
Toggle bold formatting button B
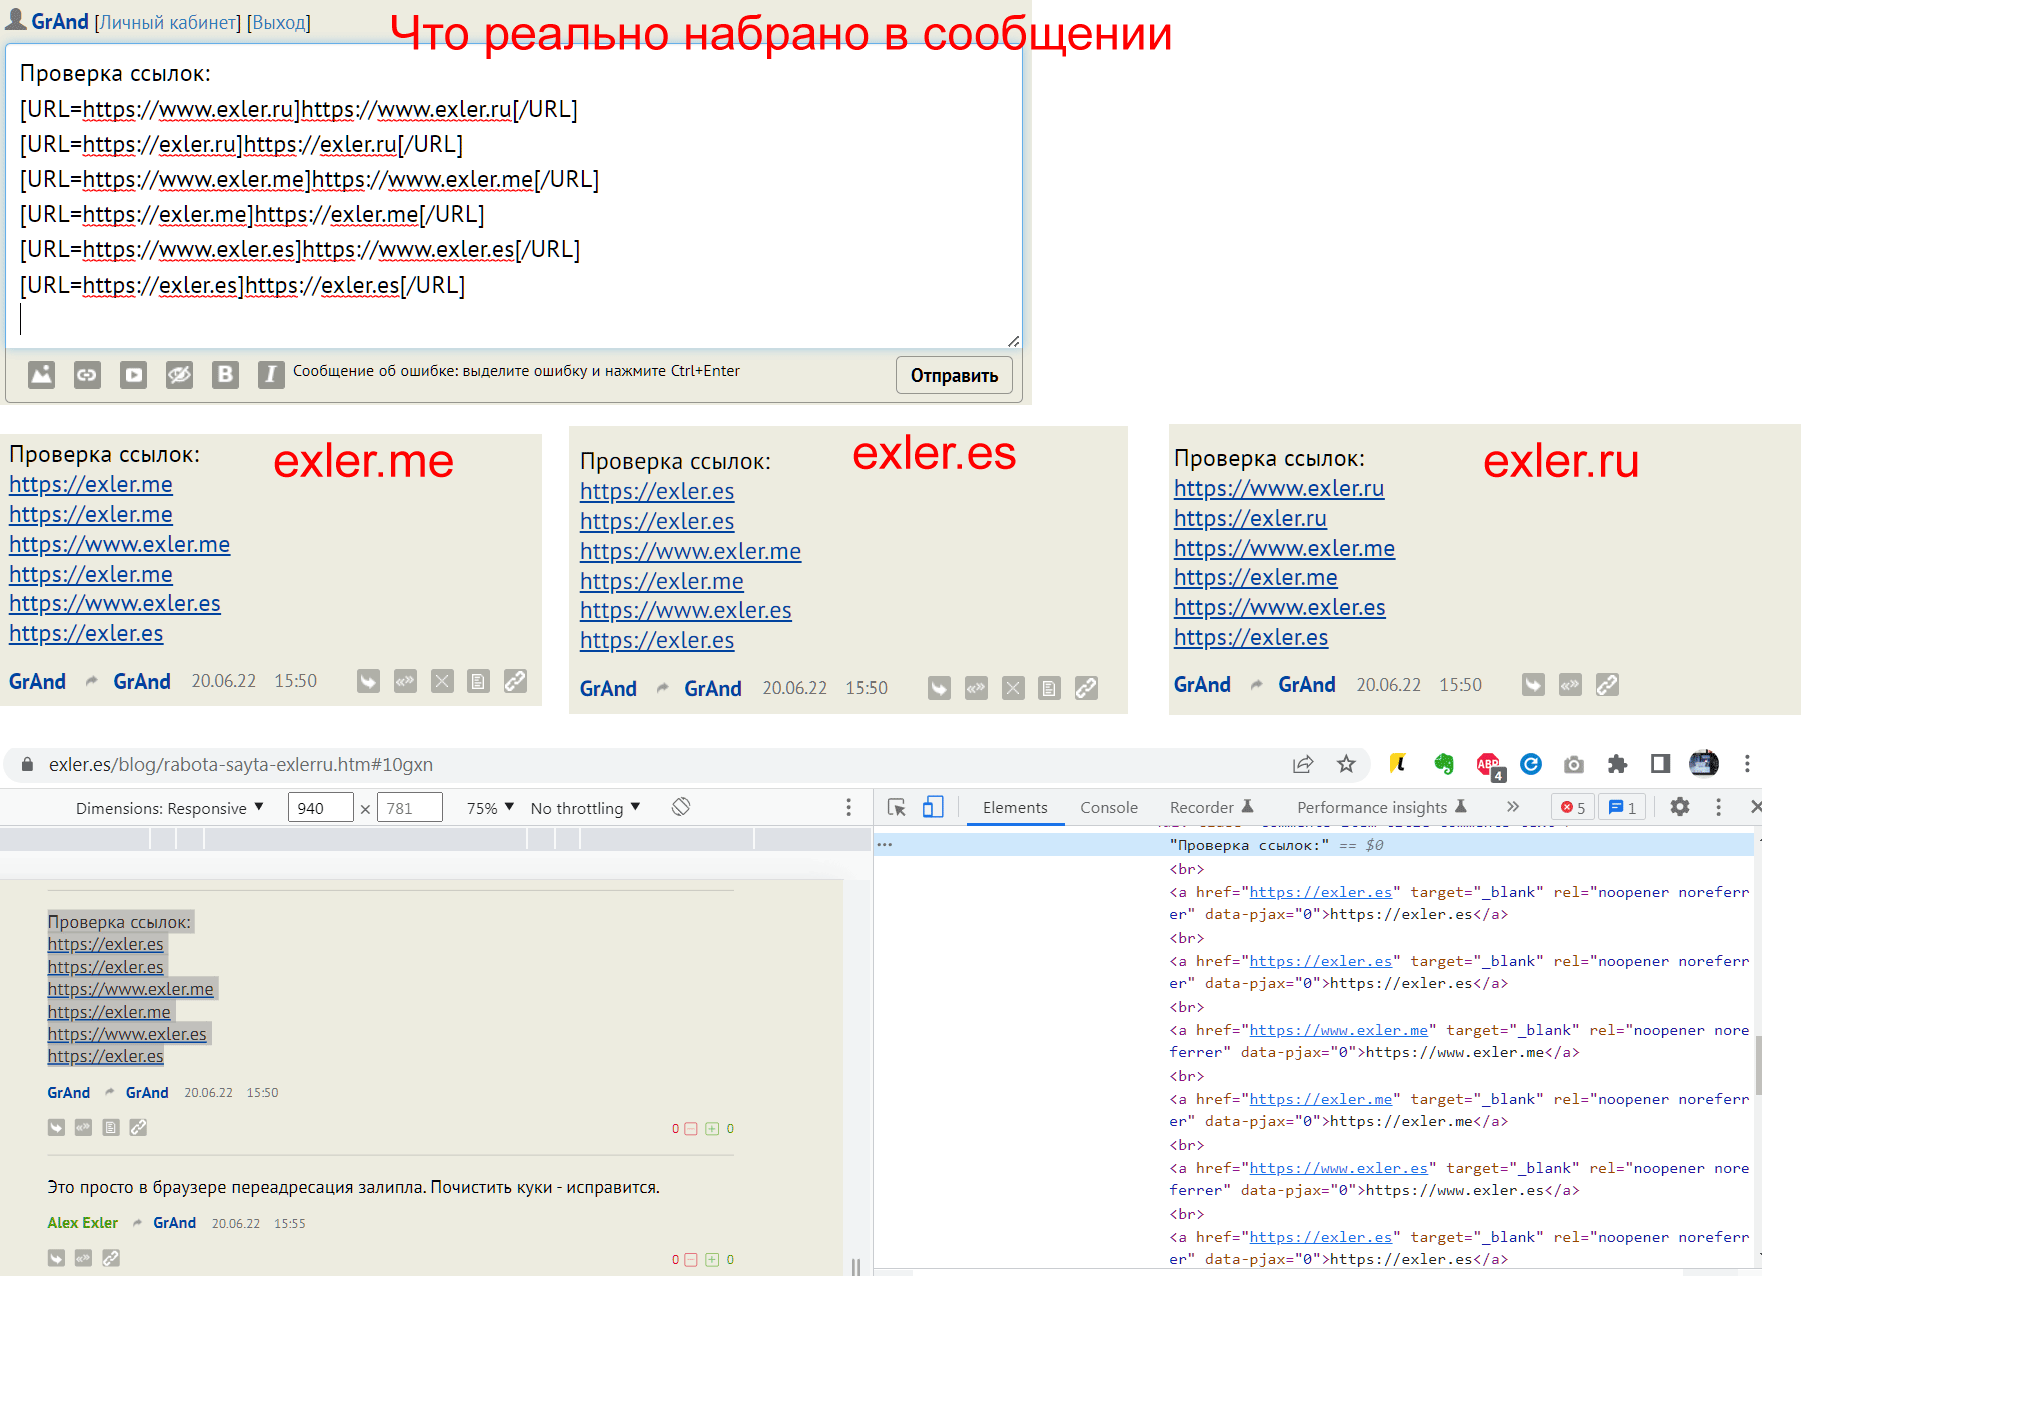pos(225,375)
